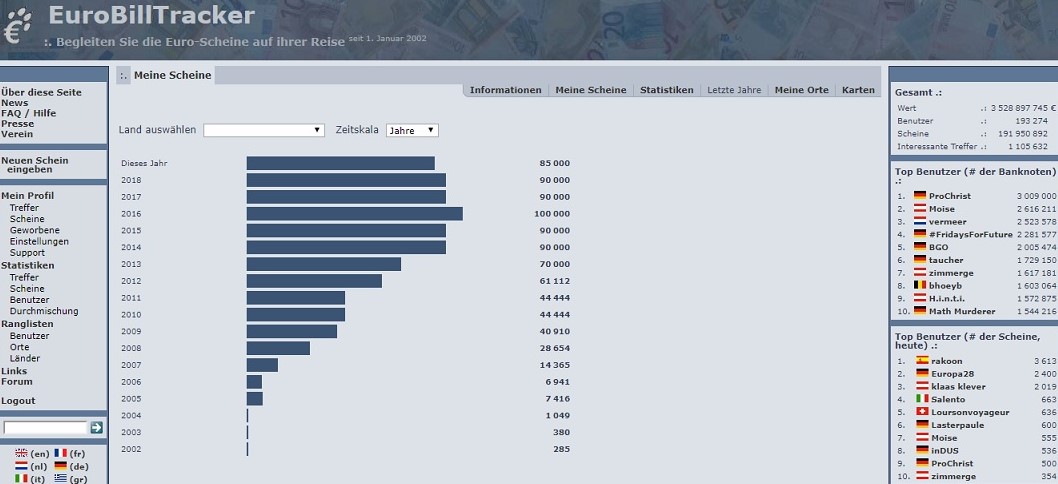Viewport: 1058px width, 484px height.
Task: Click Logout in the sidebar
Action: 18,401
